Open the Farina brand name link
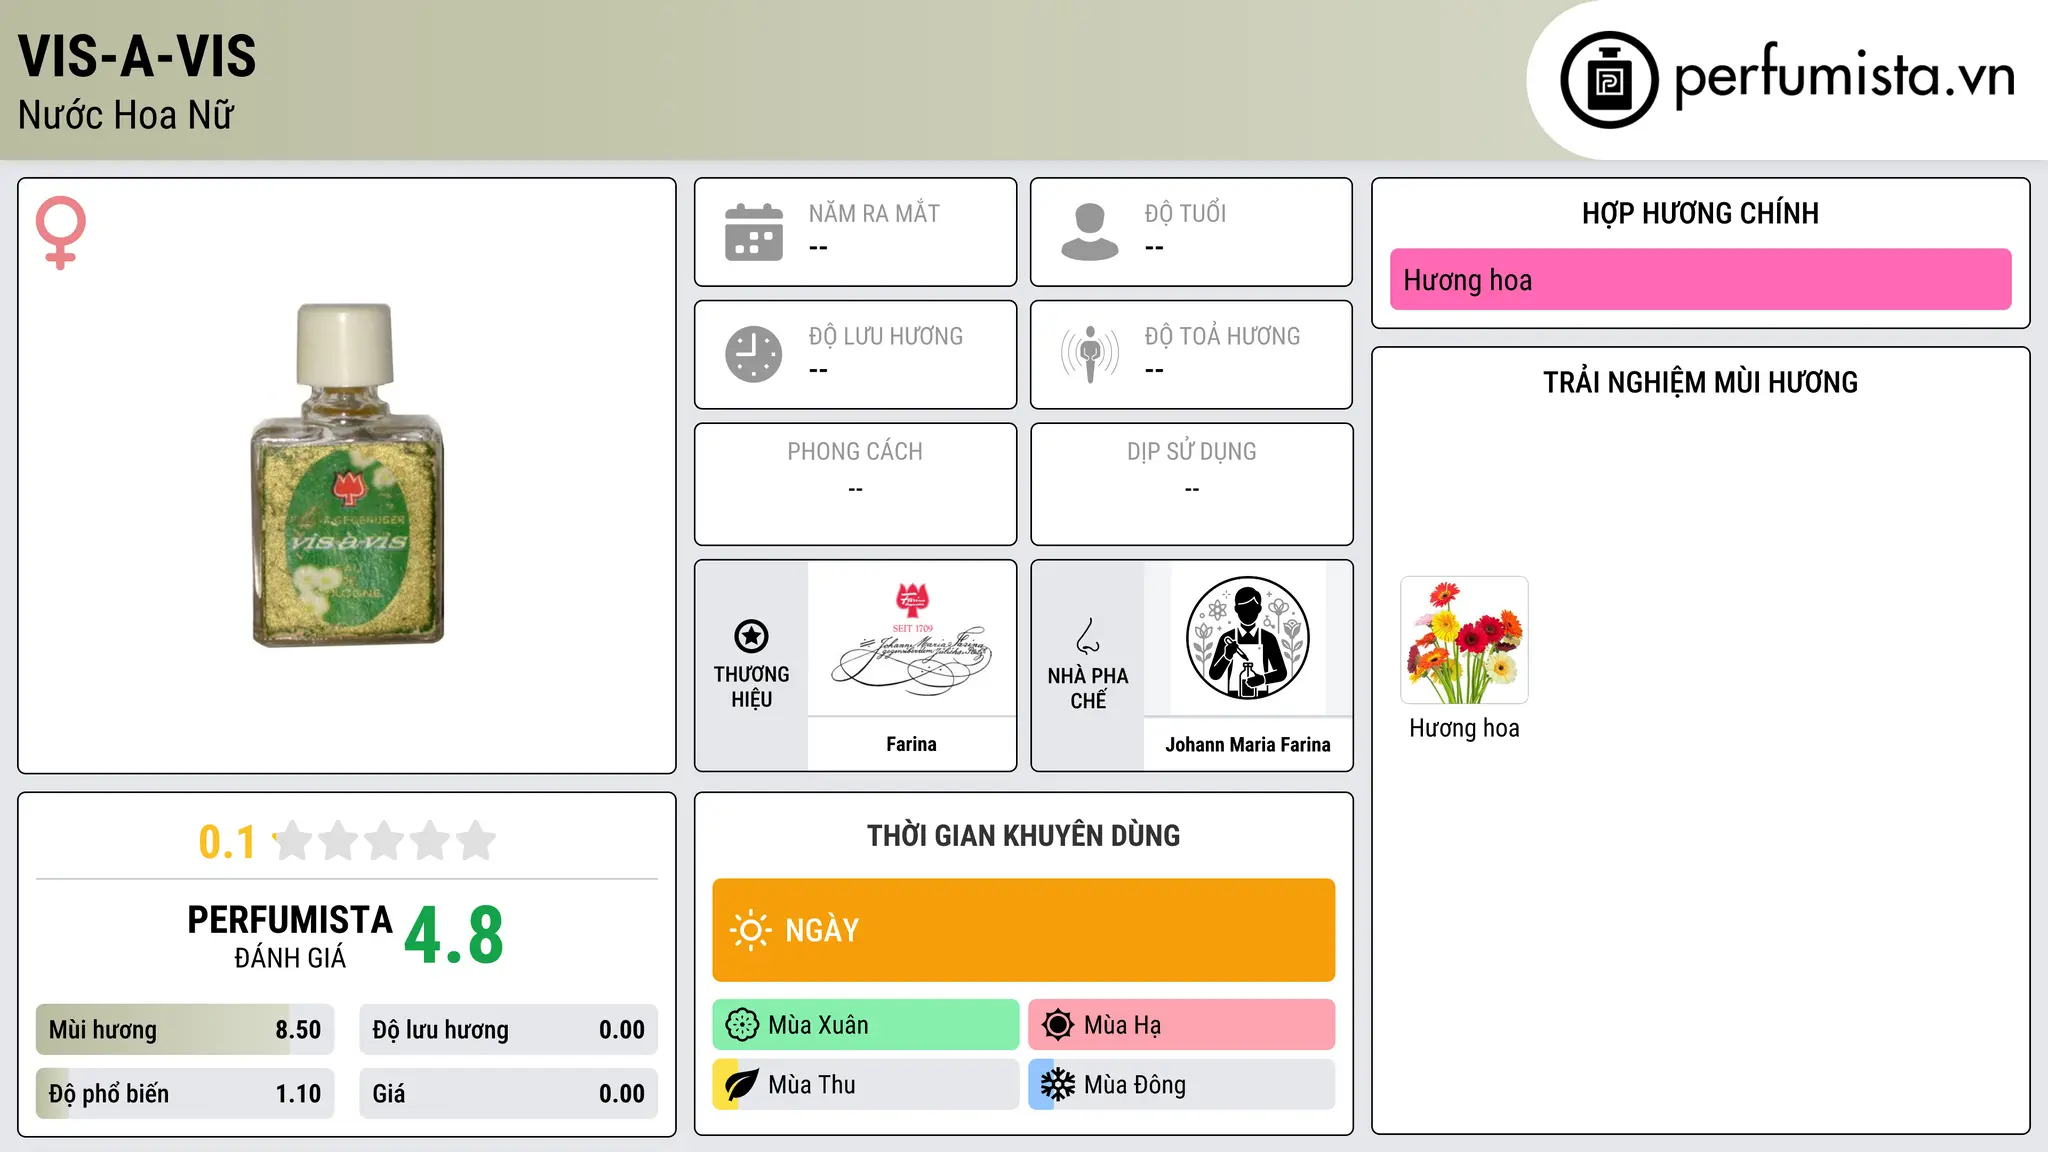Viewport: 2048px width, 1152px height. [912, 744]
